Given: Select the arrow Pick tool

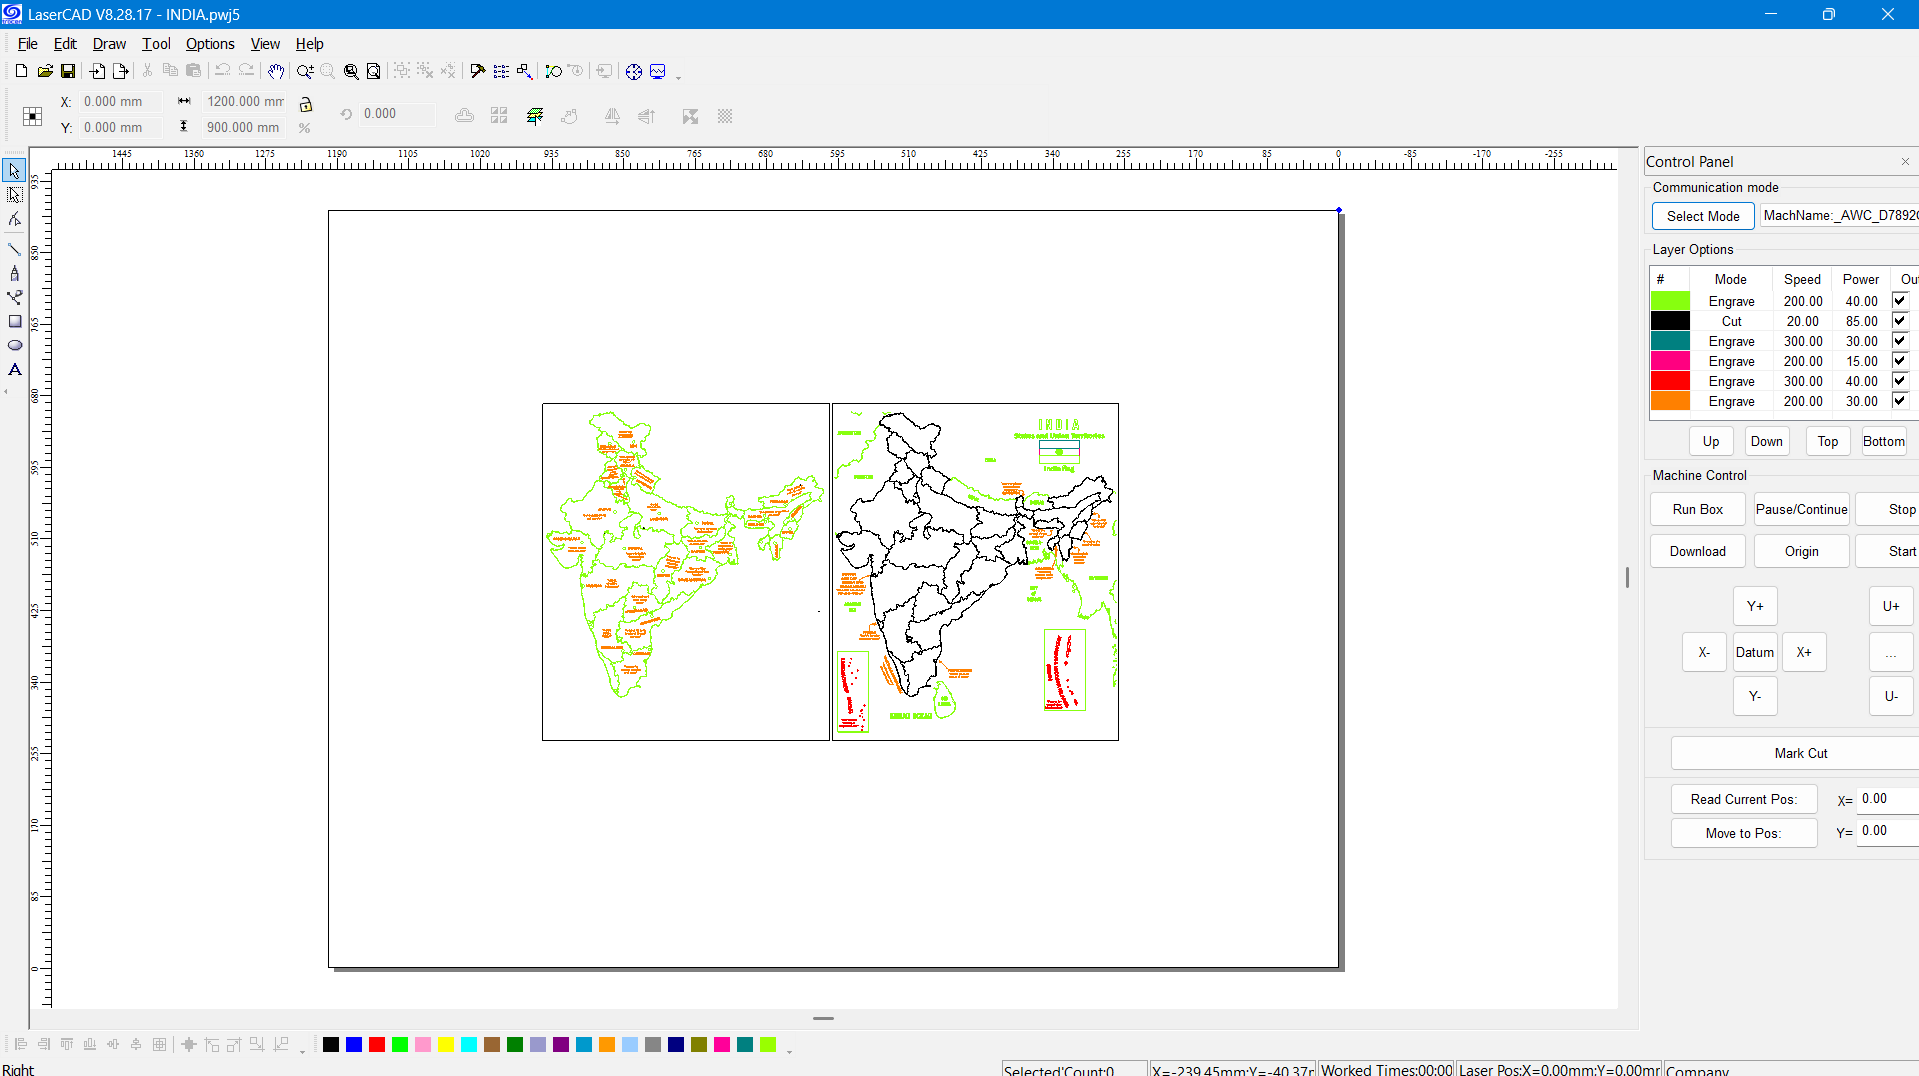Looking at the screenshot, I should tap(14, 171).
